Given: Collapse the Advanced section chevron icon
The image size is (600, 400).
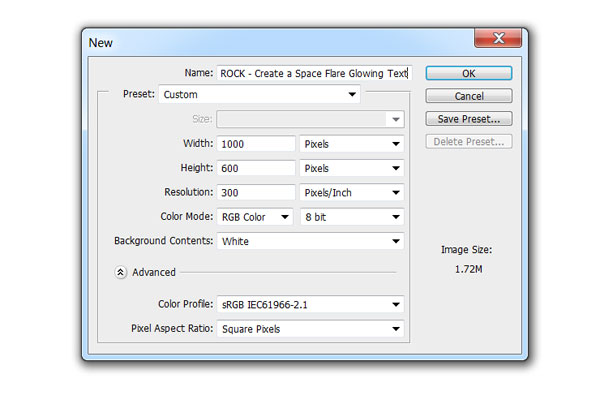Looking at the screenshot, I should (x=120, y=272).
